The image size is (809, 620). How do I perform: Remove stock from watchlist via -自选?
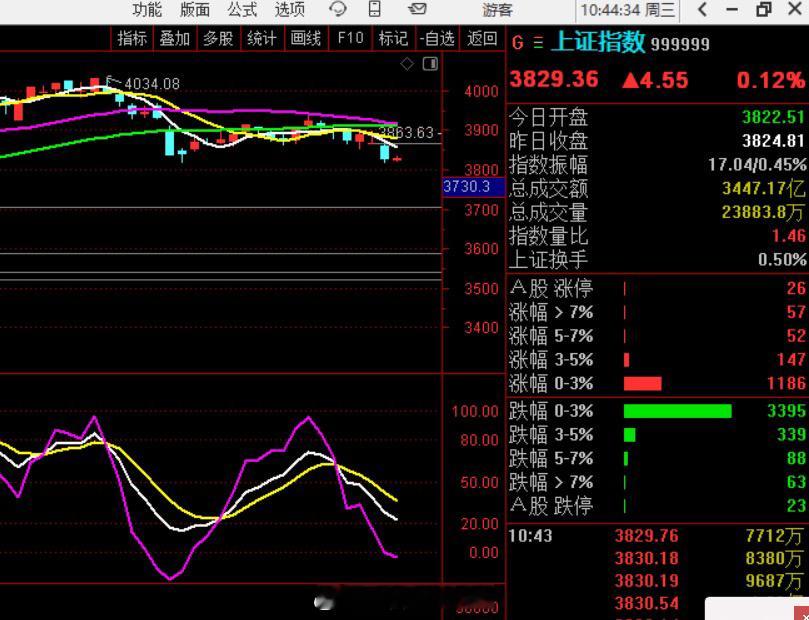point(438,38)
